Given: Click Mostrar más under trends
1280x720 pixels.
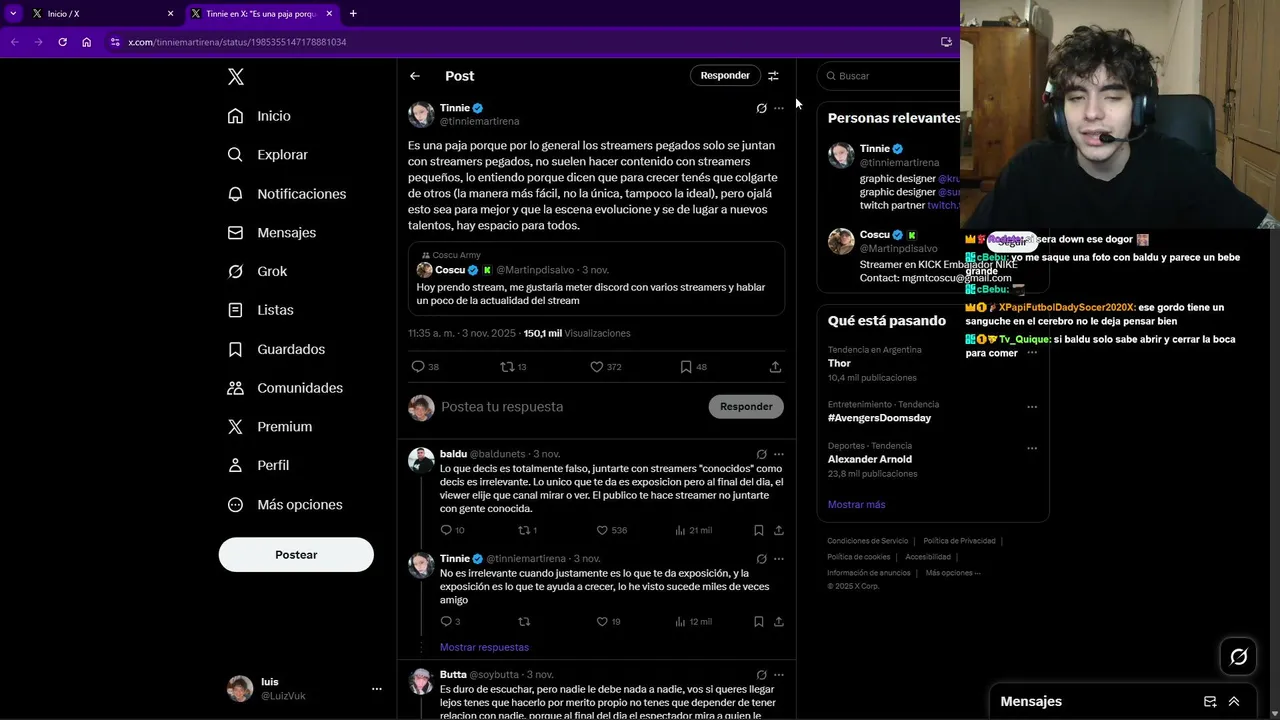Looking at the screenshot, I should pos(856,505).
